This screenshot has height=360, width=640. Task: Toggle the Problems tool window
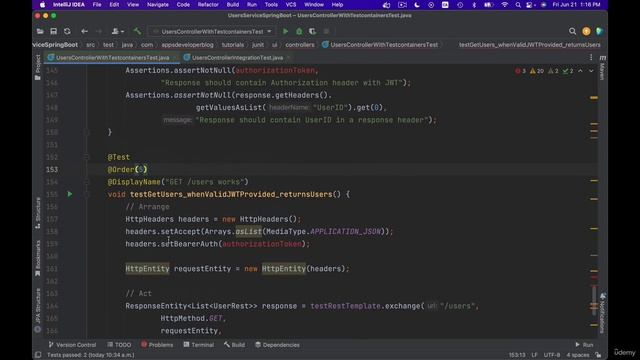click(x=157, y=345)
